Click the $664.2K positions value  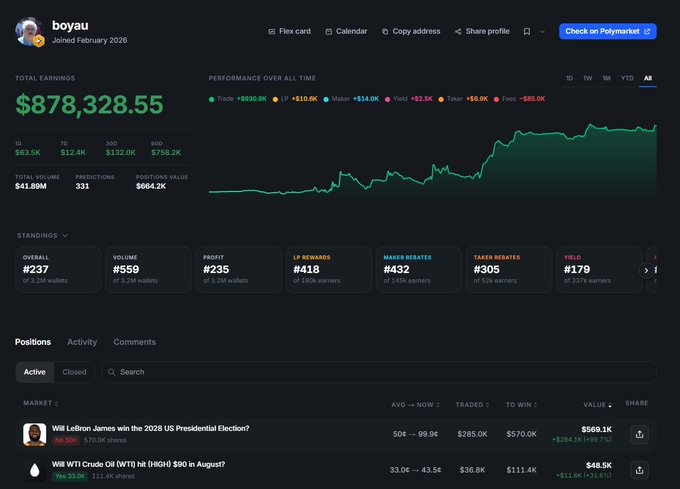[151, 186]
